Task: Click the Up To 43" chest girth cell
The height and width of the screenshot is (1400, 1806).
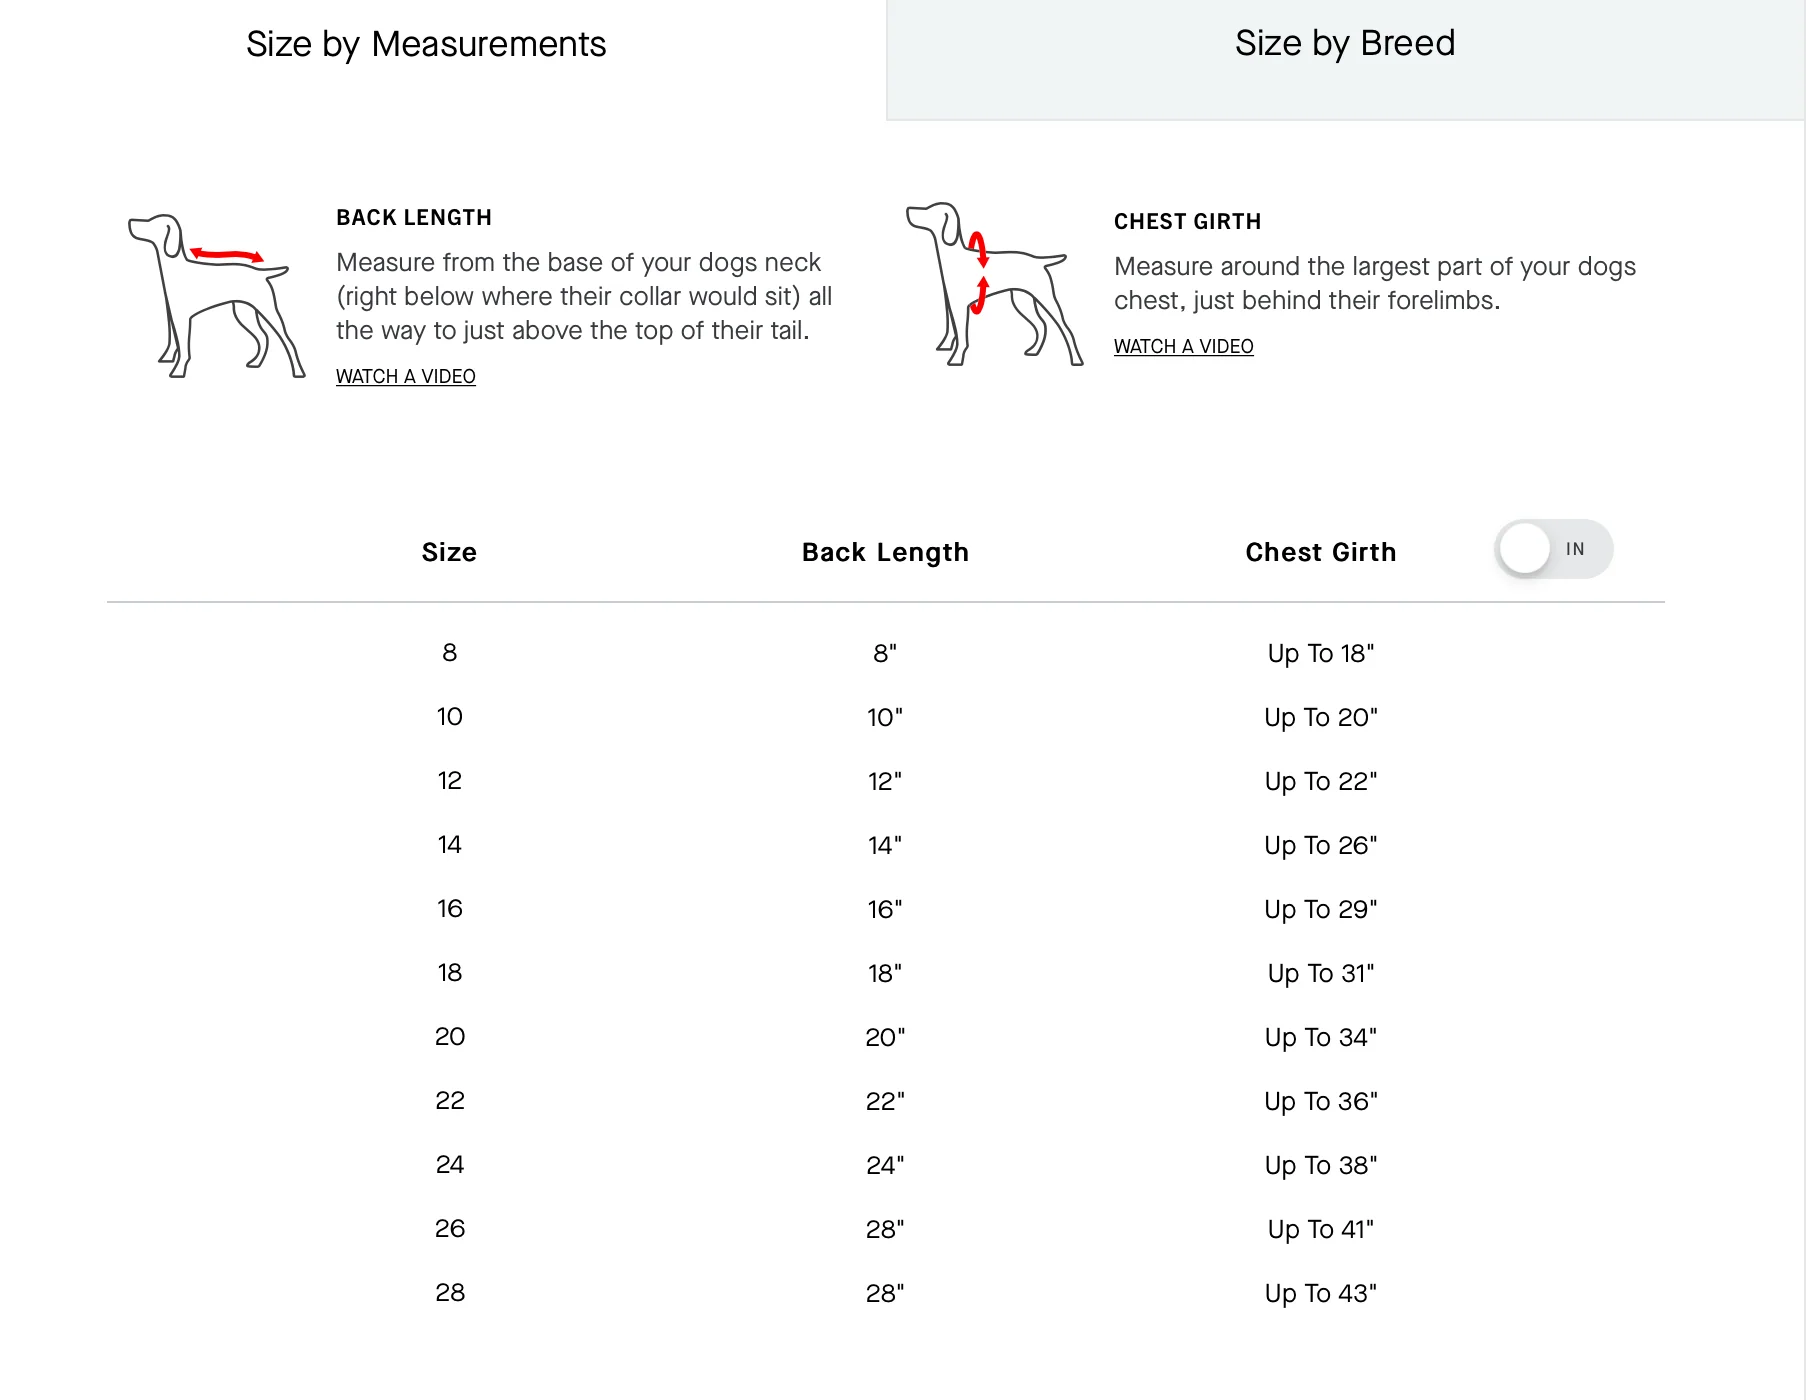Action: tap(1321, 1293)
